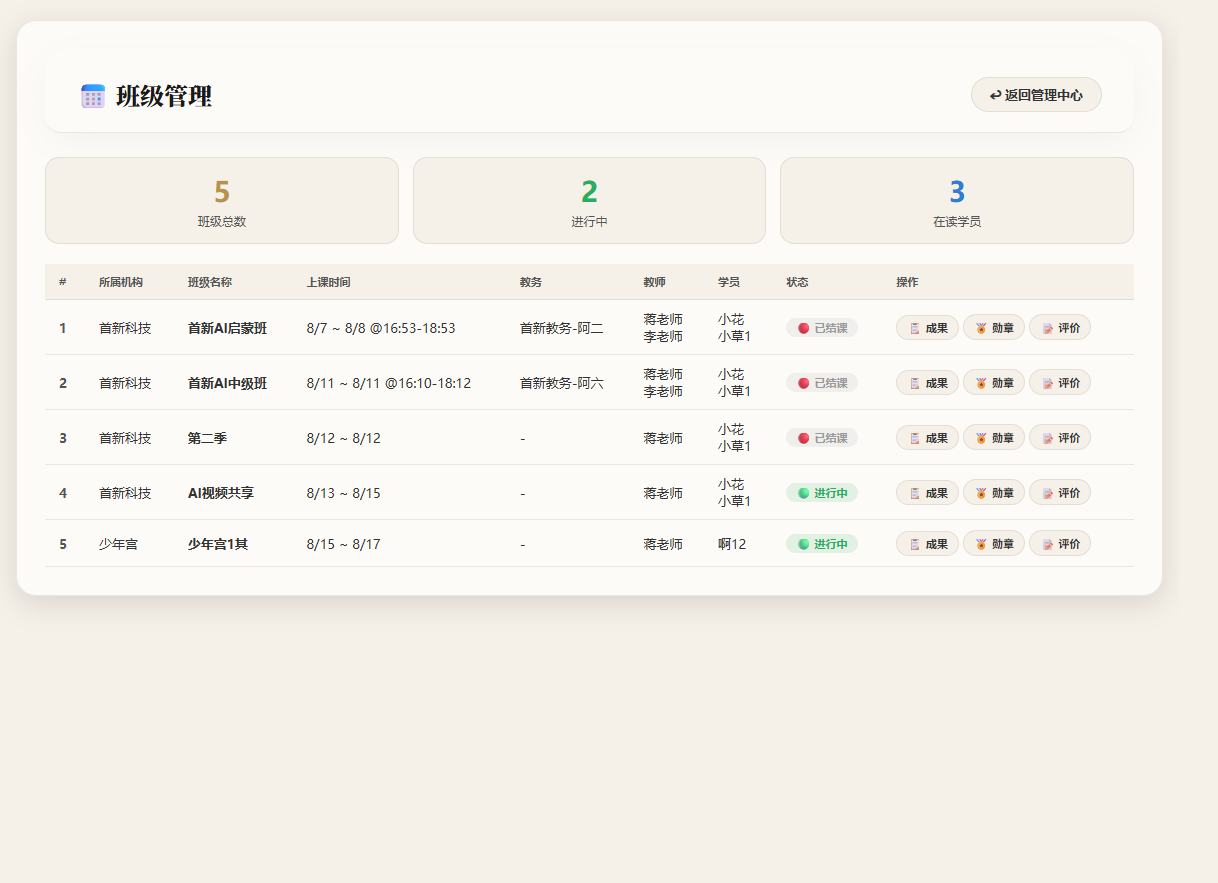Viewport: 1218px width, 883px height.
Task: Click schedule 8/13 ~ 8/15
Action: point(343,493)
